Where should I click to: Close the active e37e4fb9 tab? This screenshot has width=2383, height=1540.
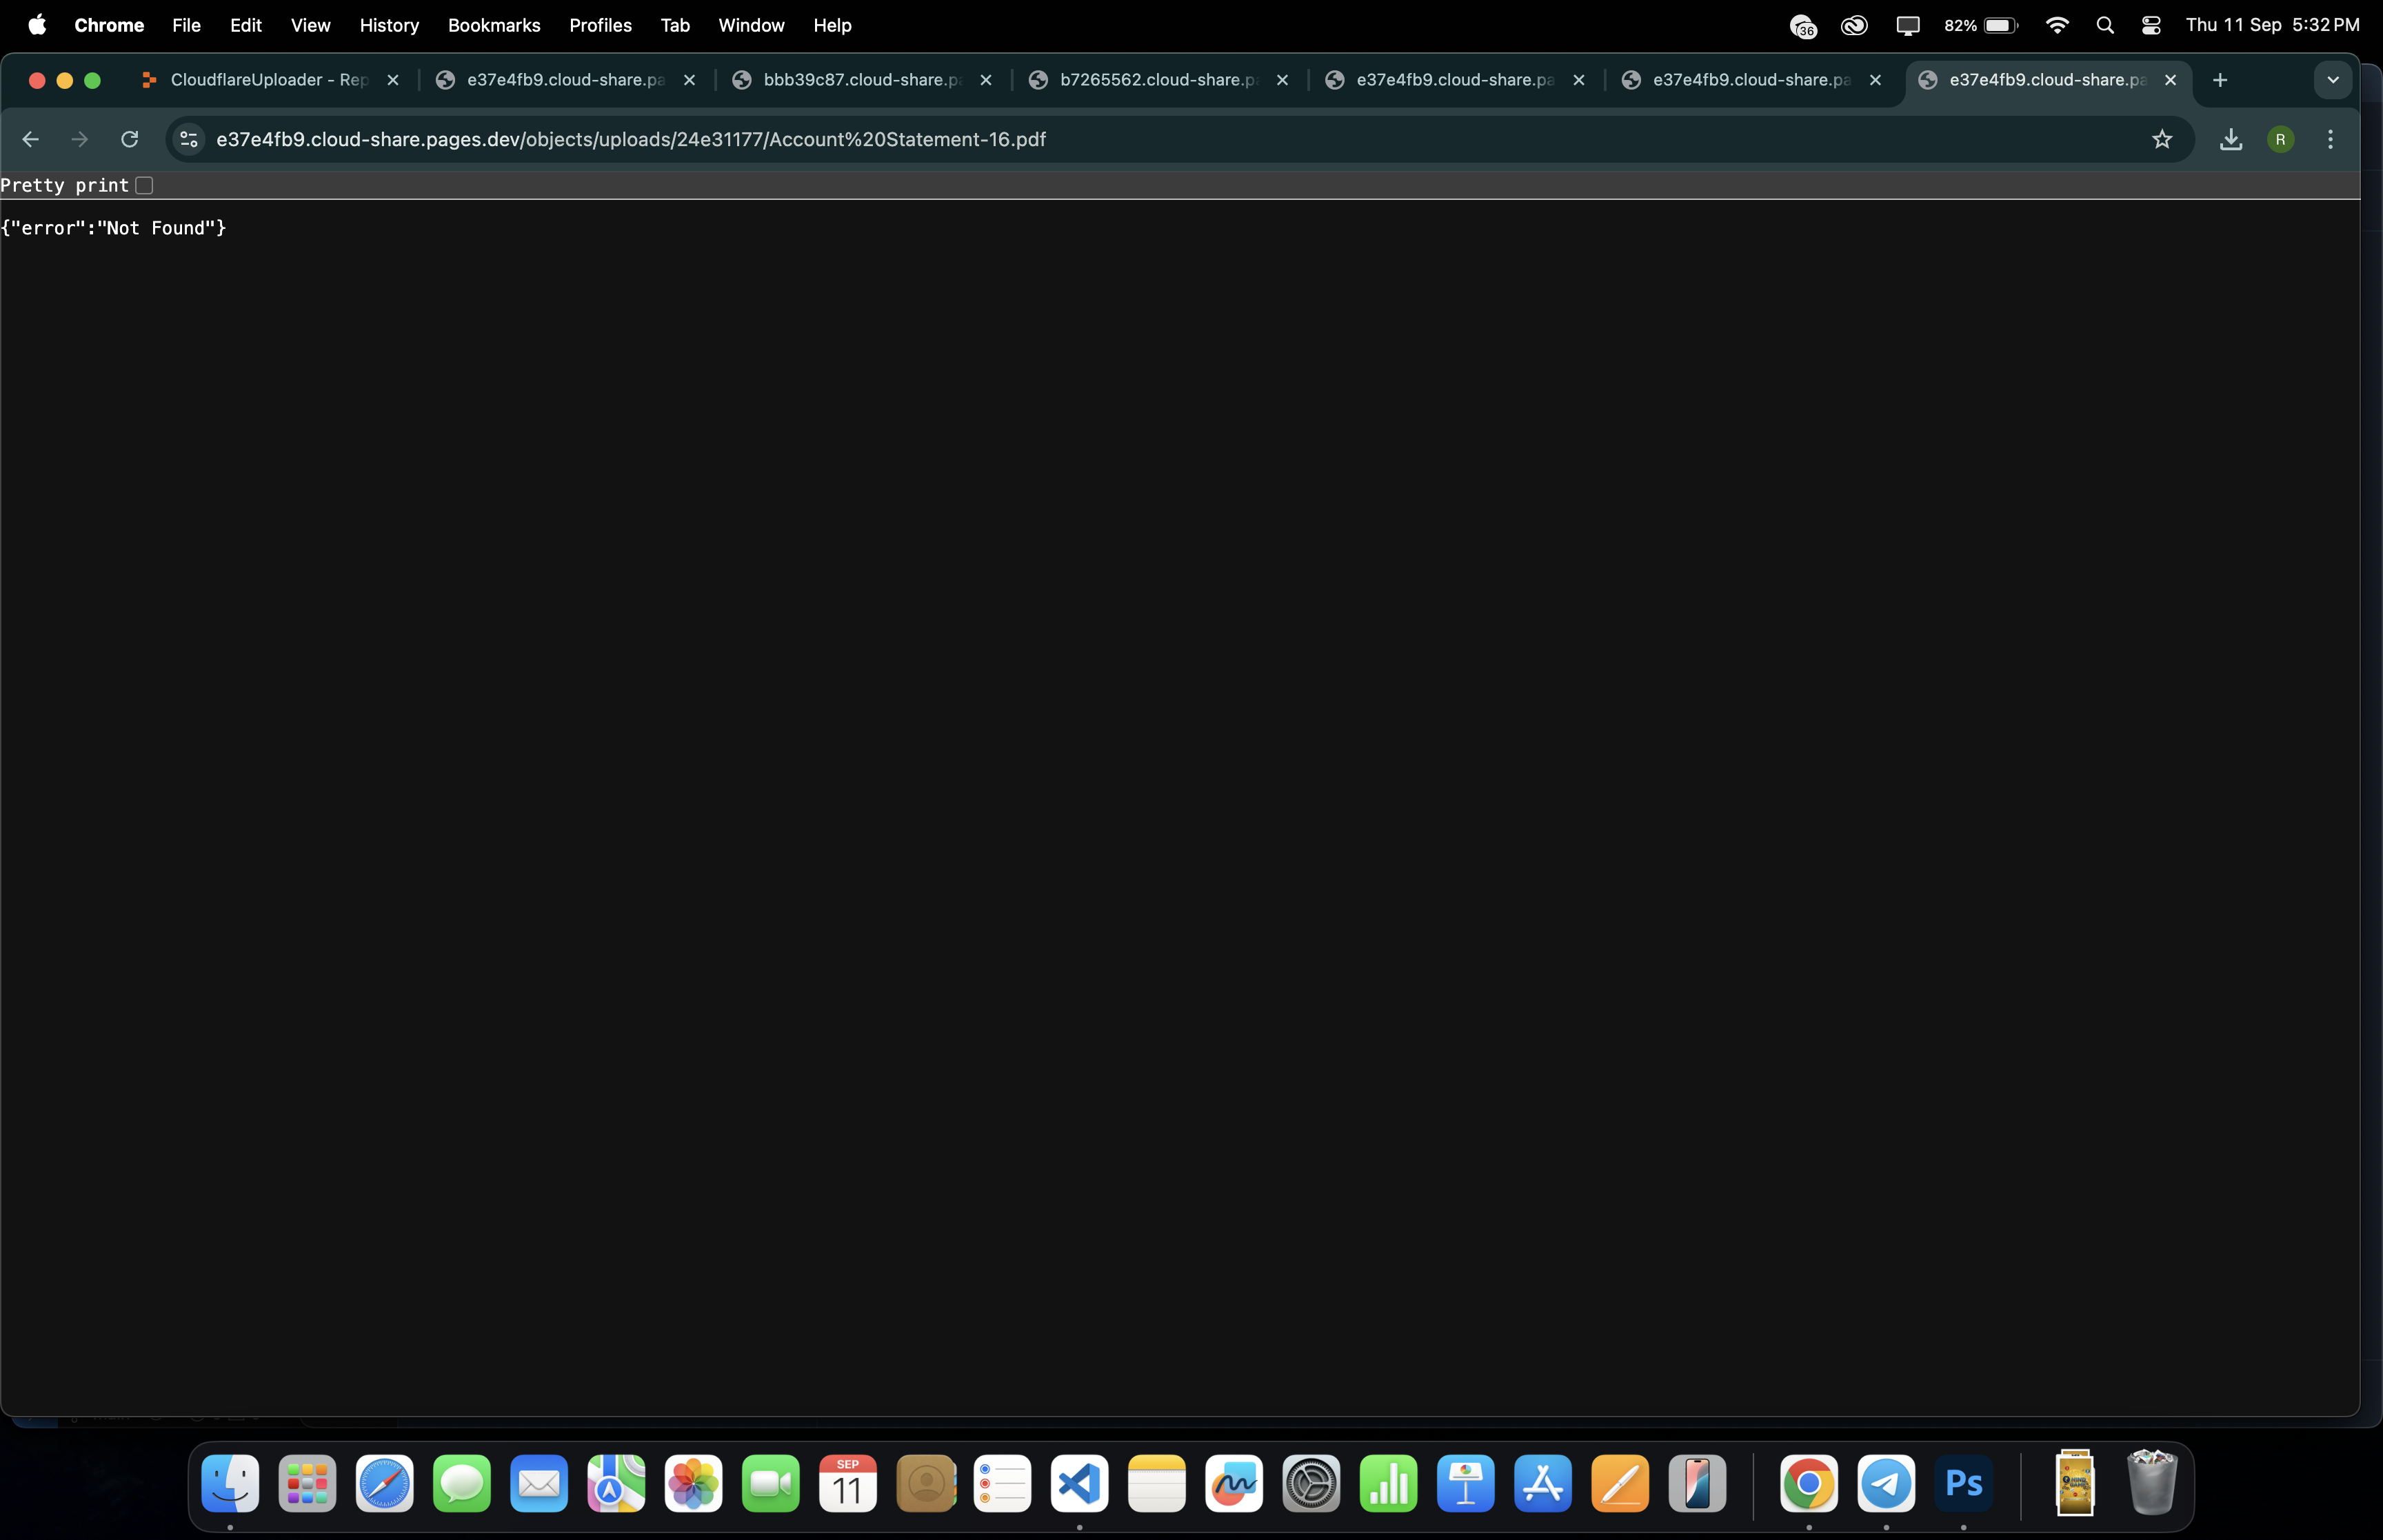click(2170, 80)
